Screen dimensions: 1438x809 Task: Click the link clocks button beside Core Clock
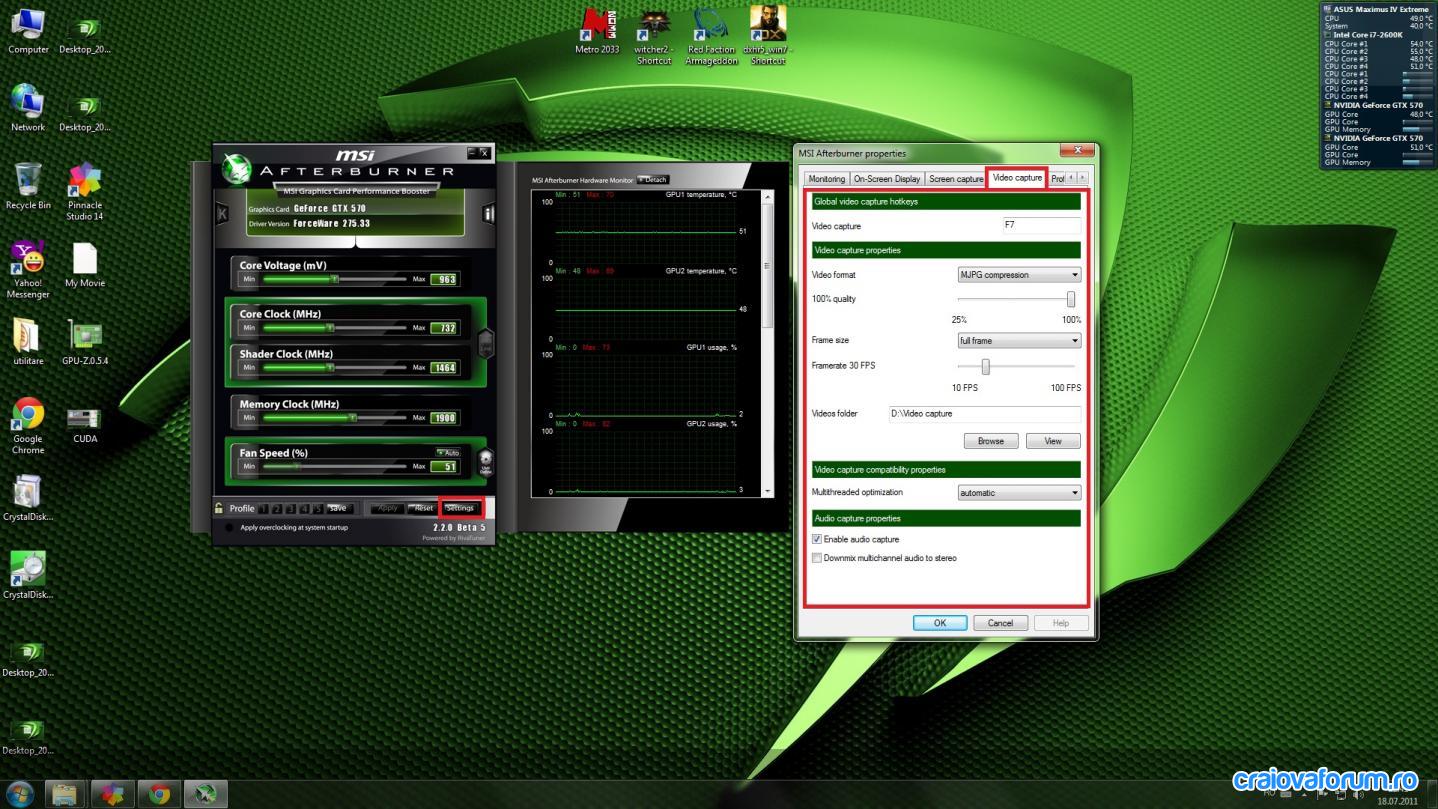click(486, 343)
